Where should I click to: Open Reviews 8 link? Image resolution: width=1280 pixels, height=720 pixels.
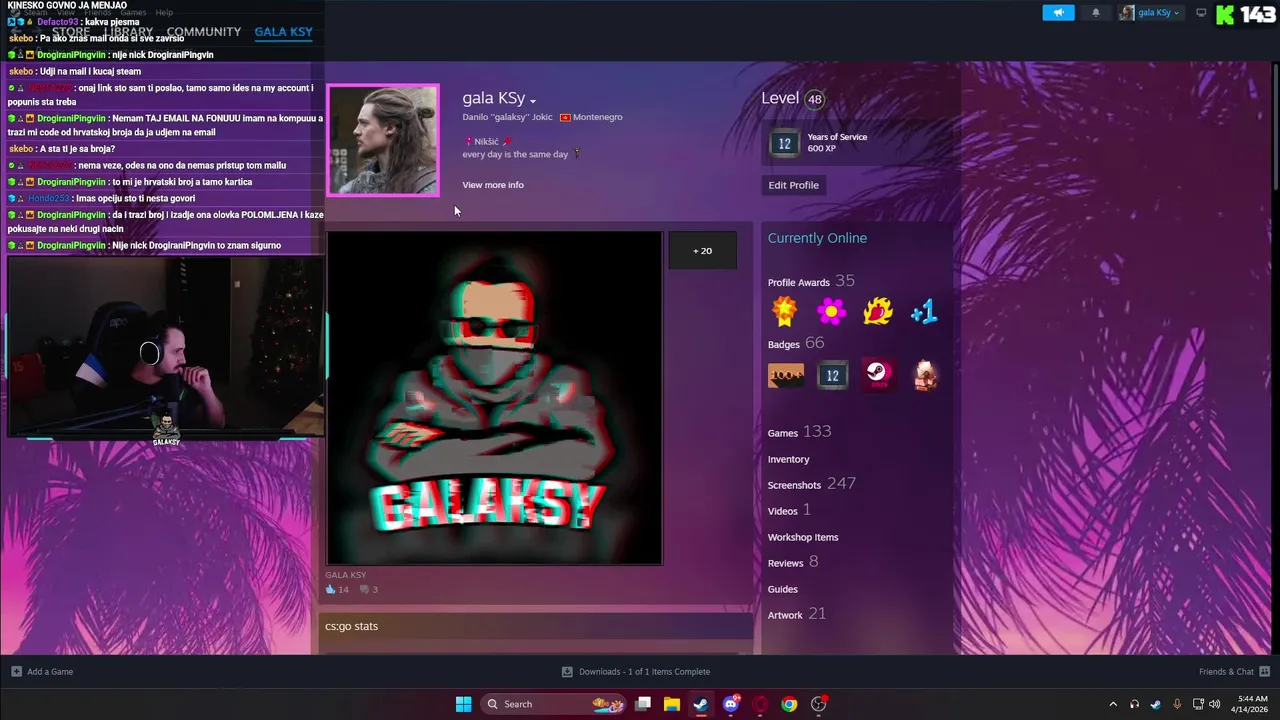792,562
